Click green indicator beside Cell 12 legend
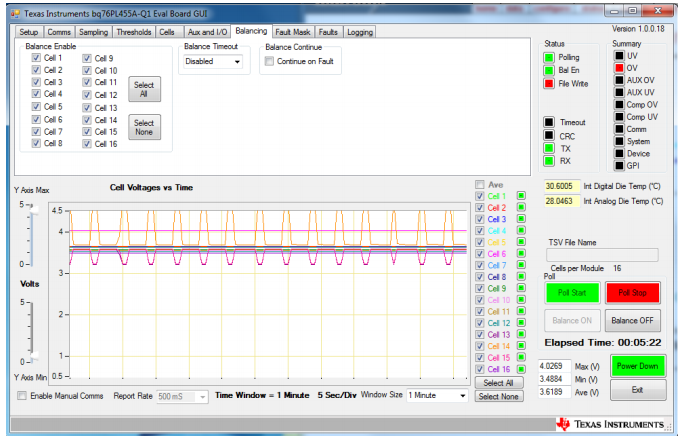Image resolution: width=682 pixels, height=438 pixels. 521,323
